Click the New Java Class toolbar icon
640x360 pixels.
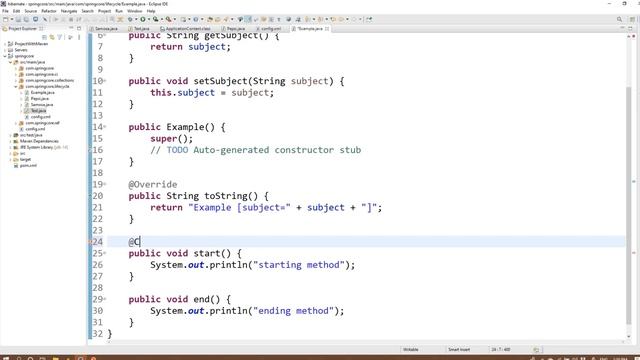(196, 19)
